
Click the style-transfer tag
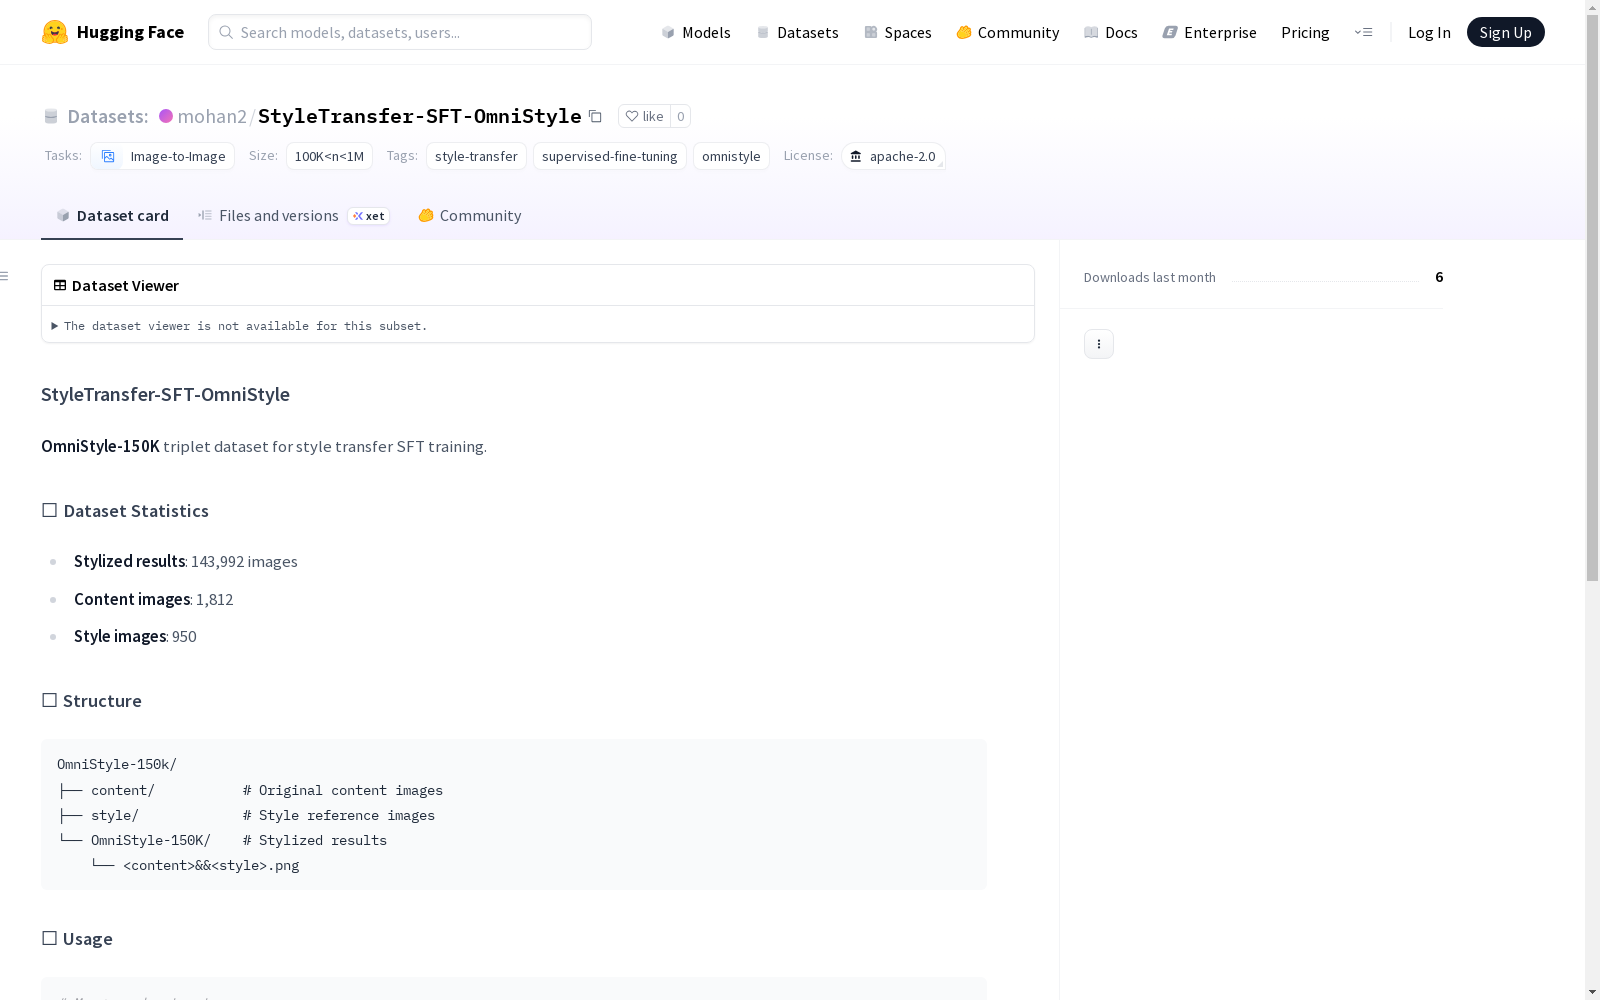tap(476, 156)
